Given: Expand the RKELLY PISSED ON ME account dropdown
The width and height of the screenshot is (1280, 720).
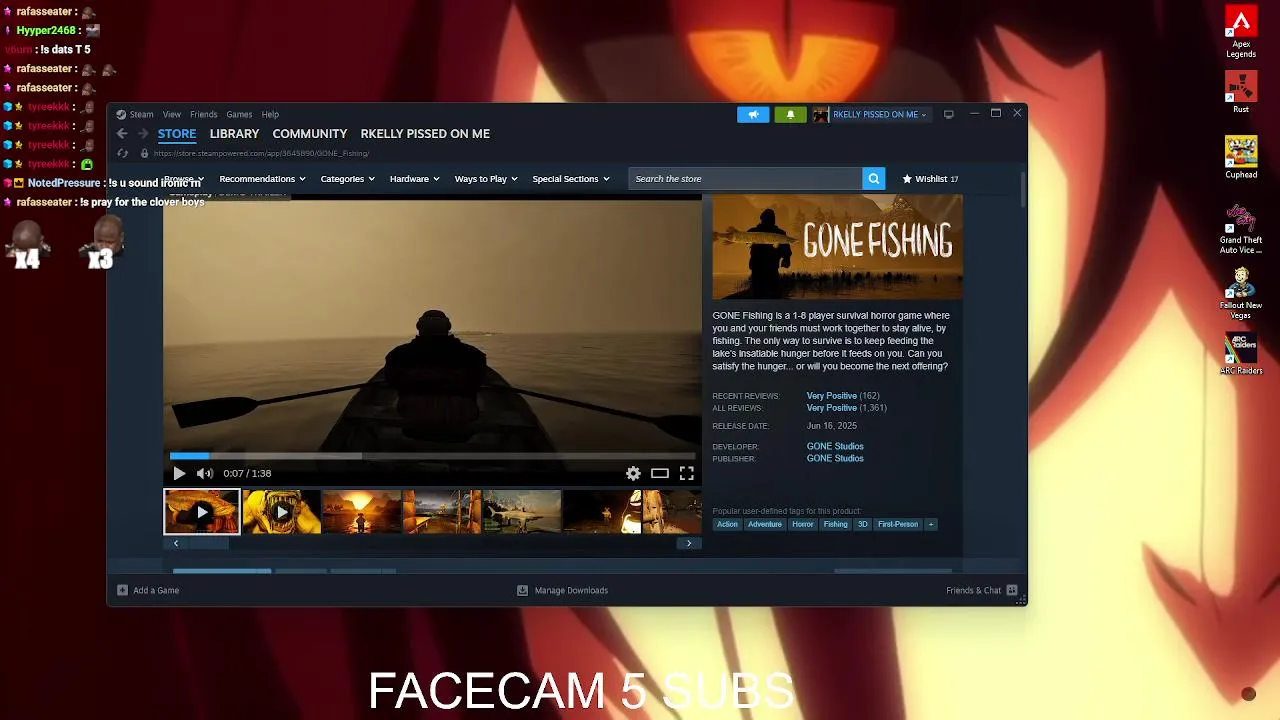Looking at the screenshot, I should (x=879, y=114).
